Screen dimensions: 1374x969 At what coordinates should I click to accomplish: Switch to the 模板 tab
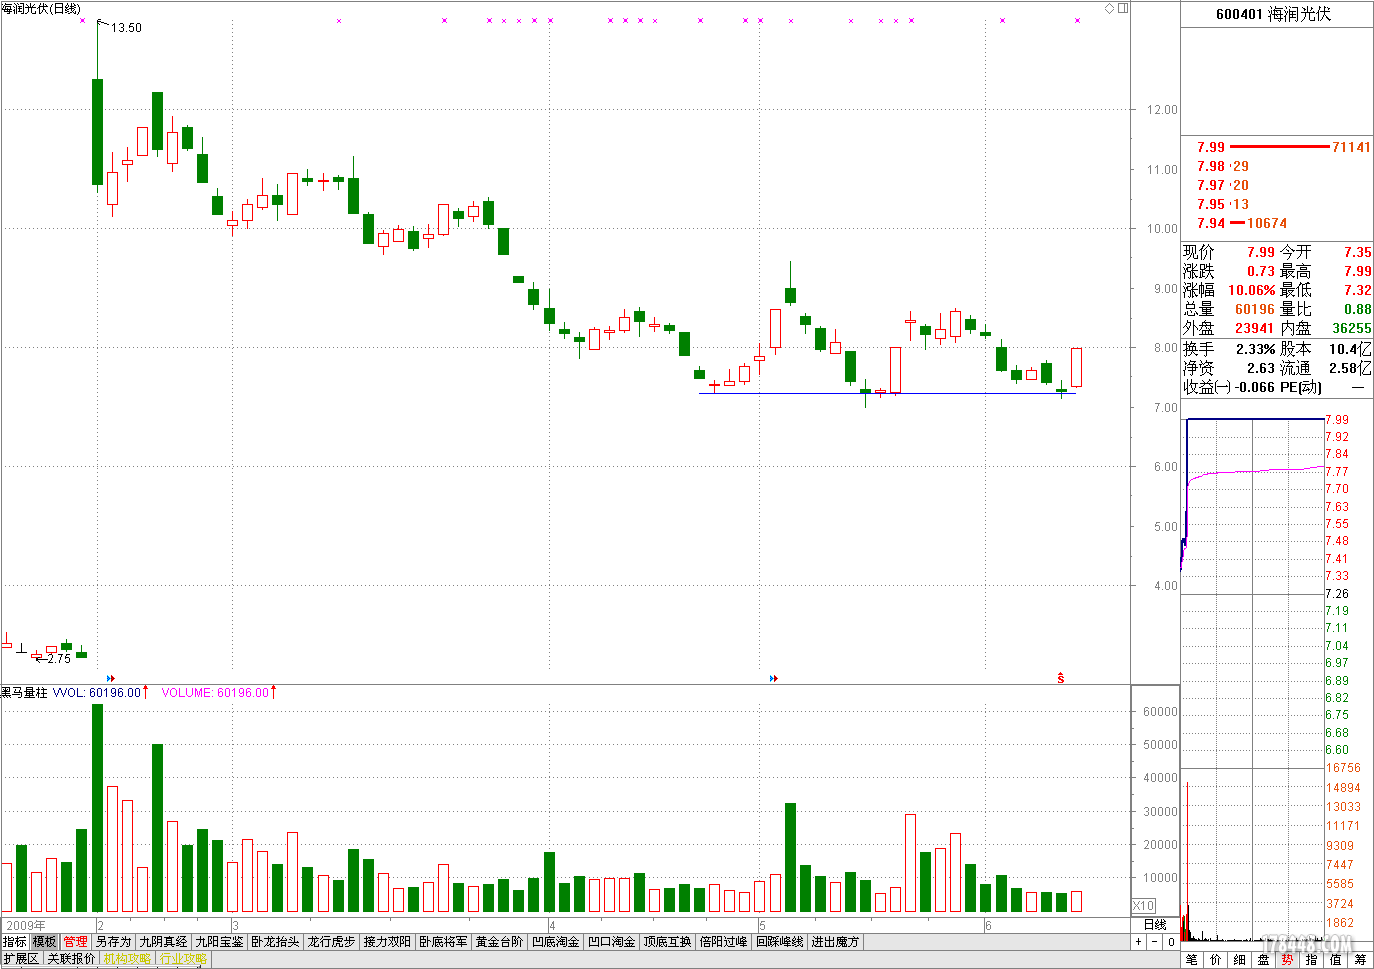click(45, 942)
